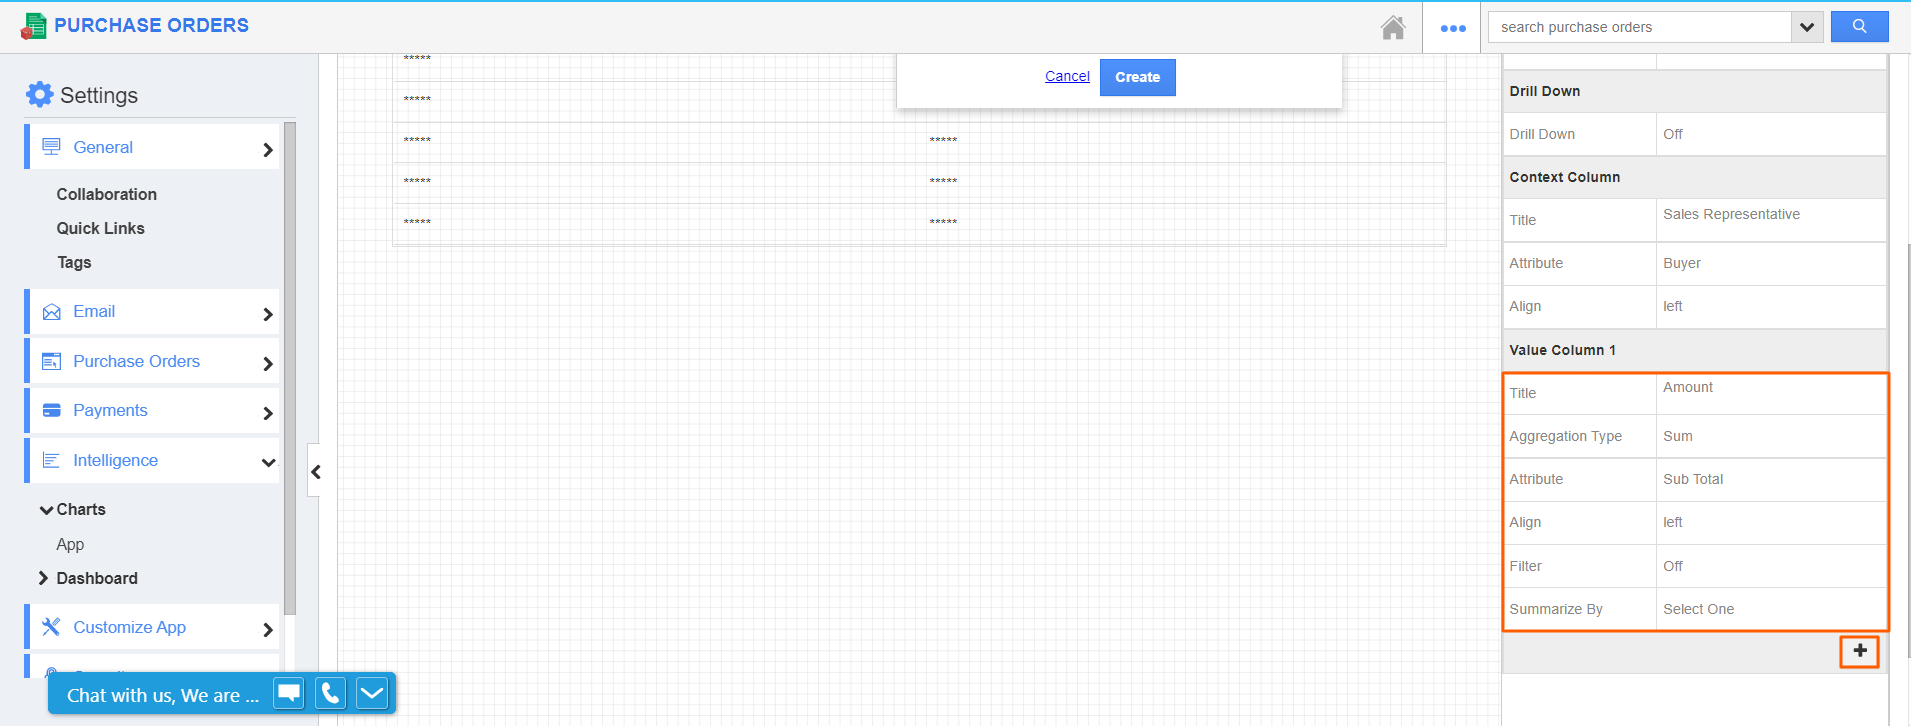Change Value Column attribute Sub Total
Screen dimensions: 1911x726
point(1771,479)
